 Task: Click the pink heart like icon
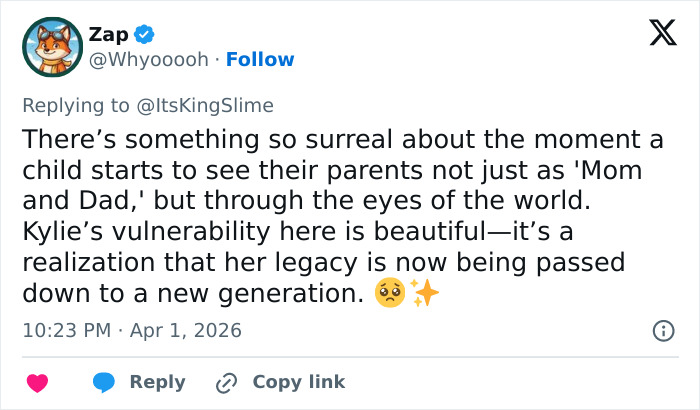coord(37,382)
